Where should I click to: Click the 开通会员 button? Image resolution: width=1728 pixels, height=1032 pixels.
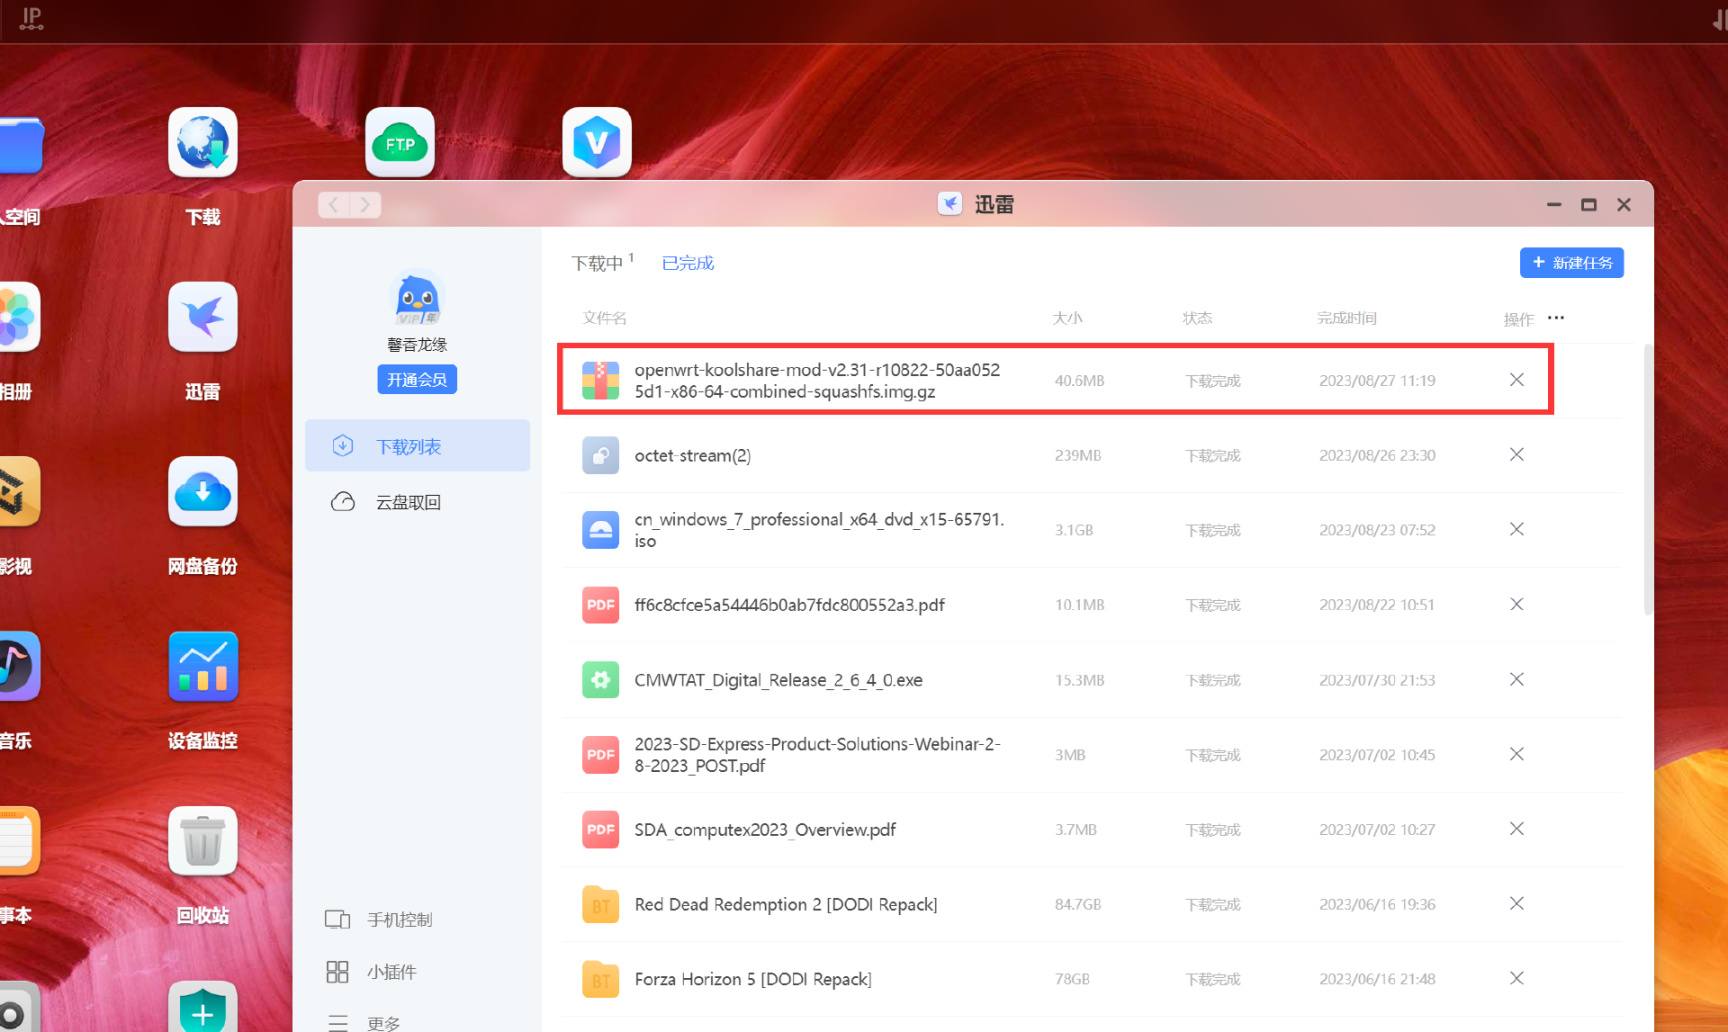click(x=417, y=380)
